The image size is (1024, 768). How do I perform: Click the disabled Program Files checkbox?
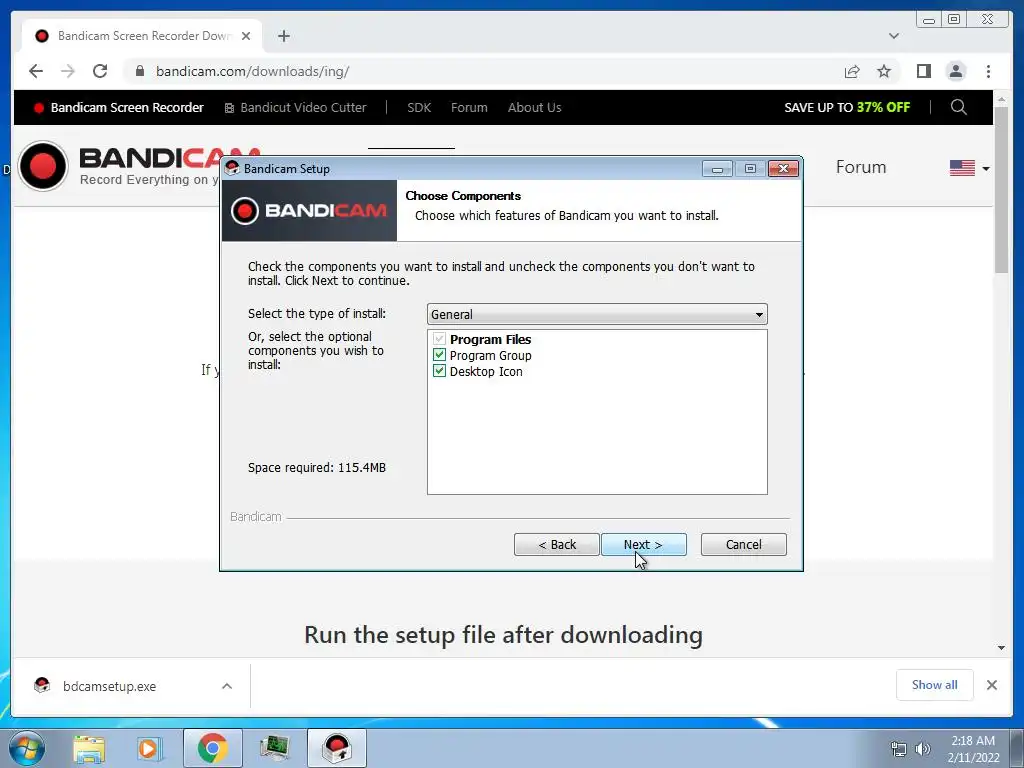click(440, 339)
